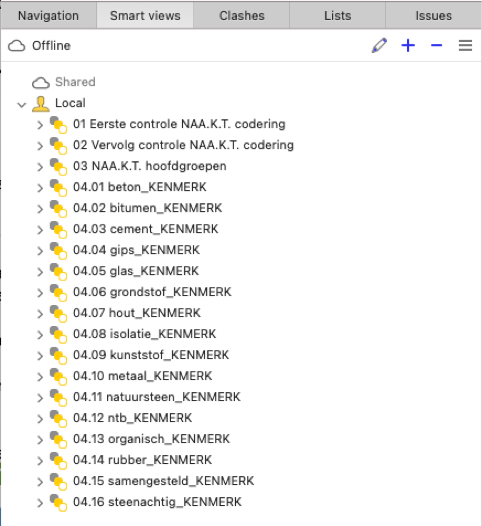Click the Local user folder icon
The image size is (482, 526).
[41, 103]
